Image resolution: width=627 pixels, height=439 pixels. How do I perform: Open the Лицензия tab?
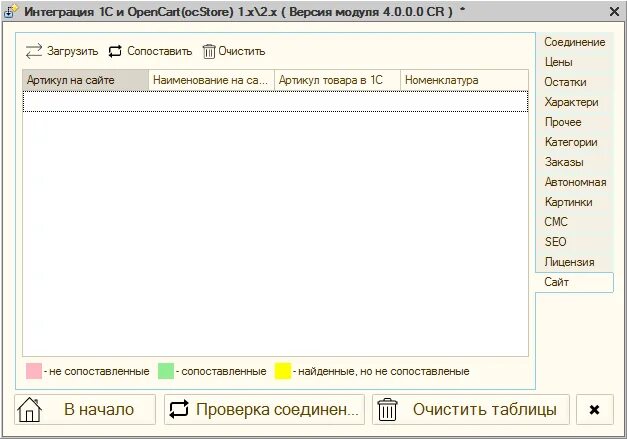574,262
